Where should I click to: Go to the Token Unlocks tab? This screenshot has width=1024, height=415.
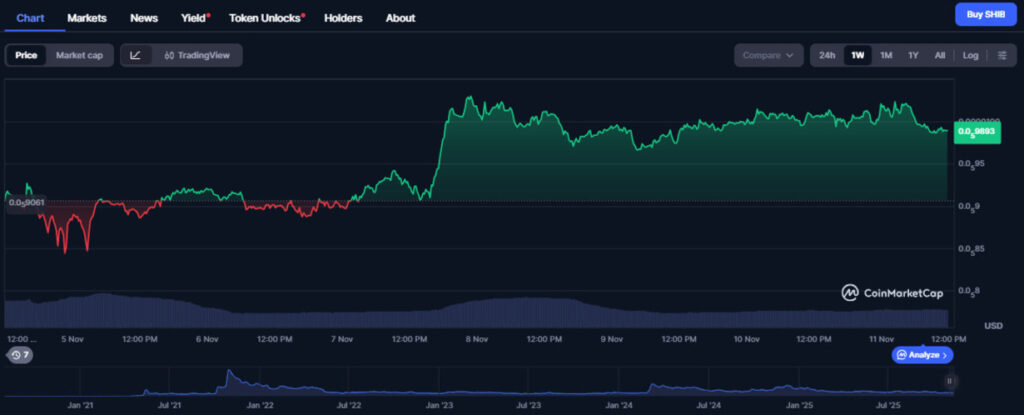(266, 18)
